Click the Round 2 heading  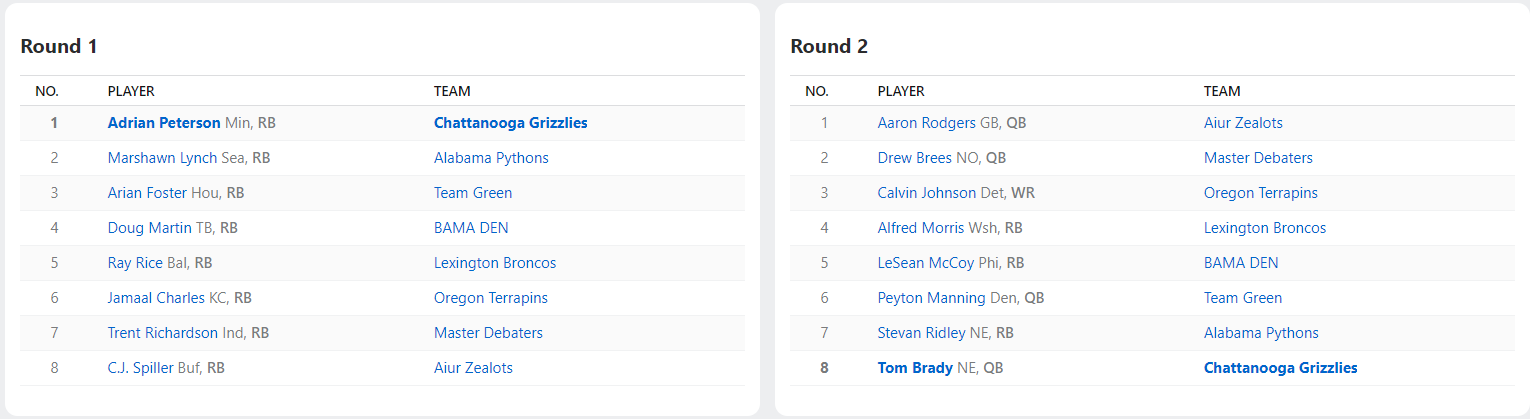tap(829, 46)
